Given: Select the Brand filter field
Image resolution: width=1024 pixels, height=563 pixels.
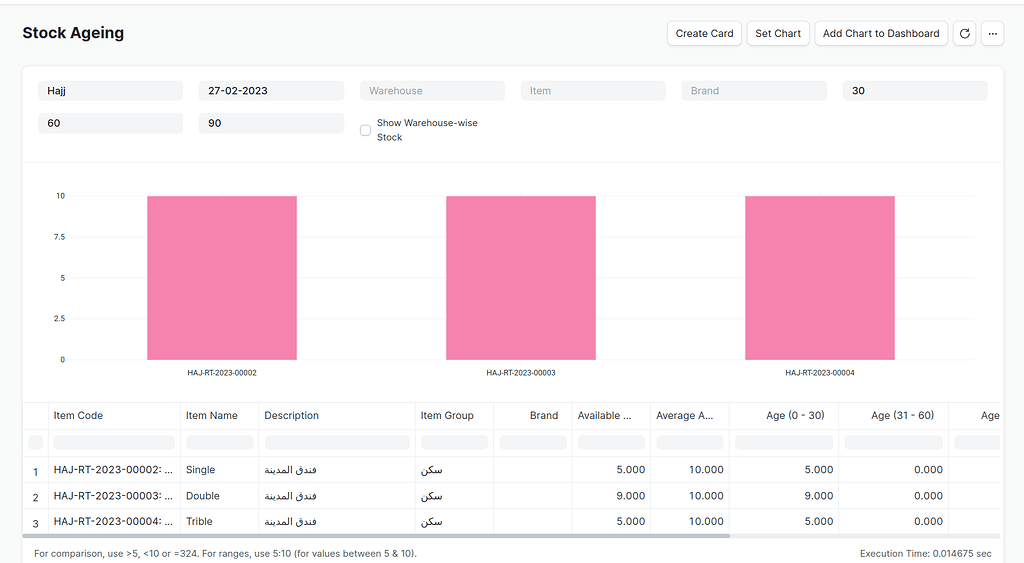Looking at the screenshot, I should pyautogui.click(x=754, y=91).
